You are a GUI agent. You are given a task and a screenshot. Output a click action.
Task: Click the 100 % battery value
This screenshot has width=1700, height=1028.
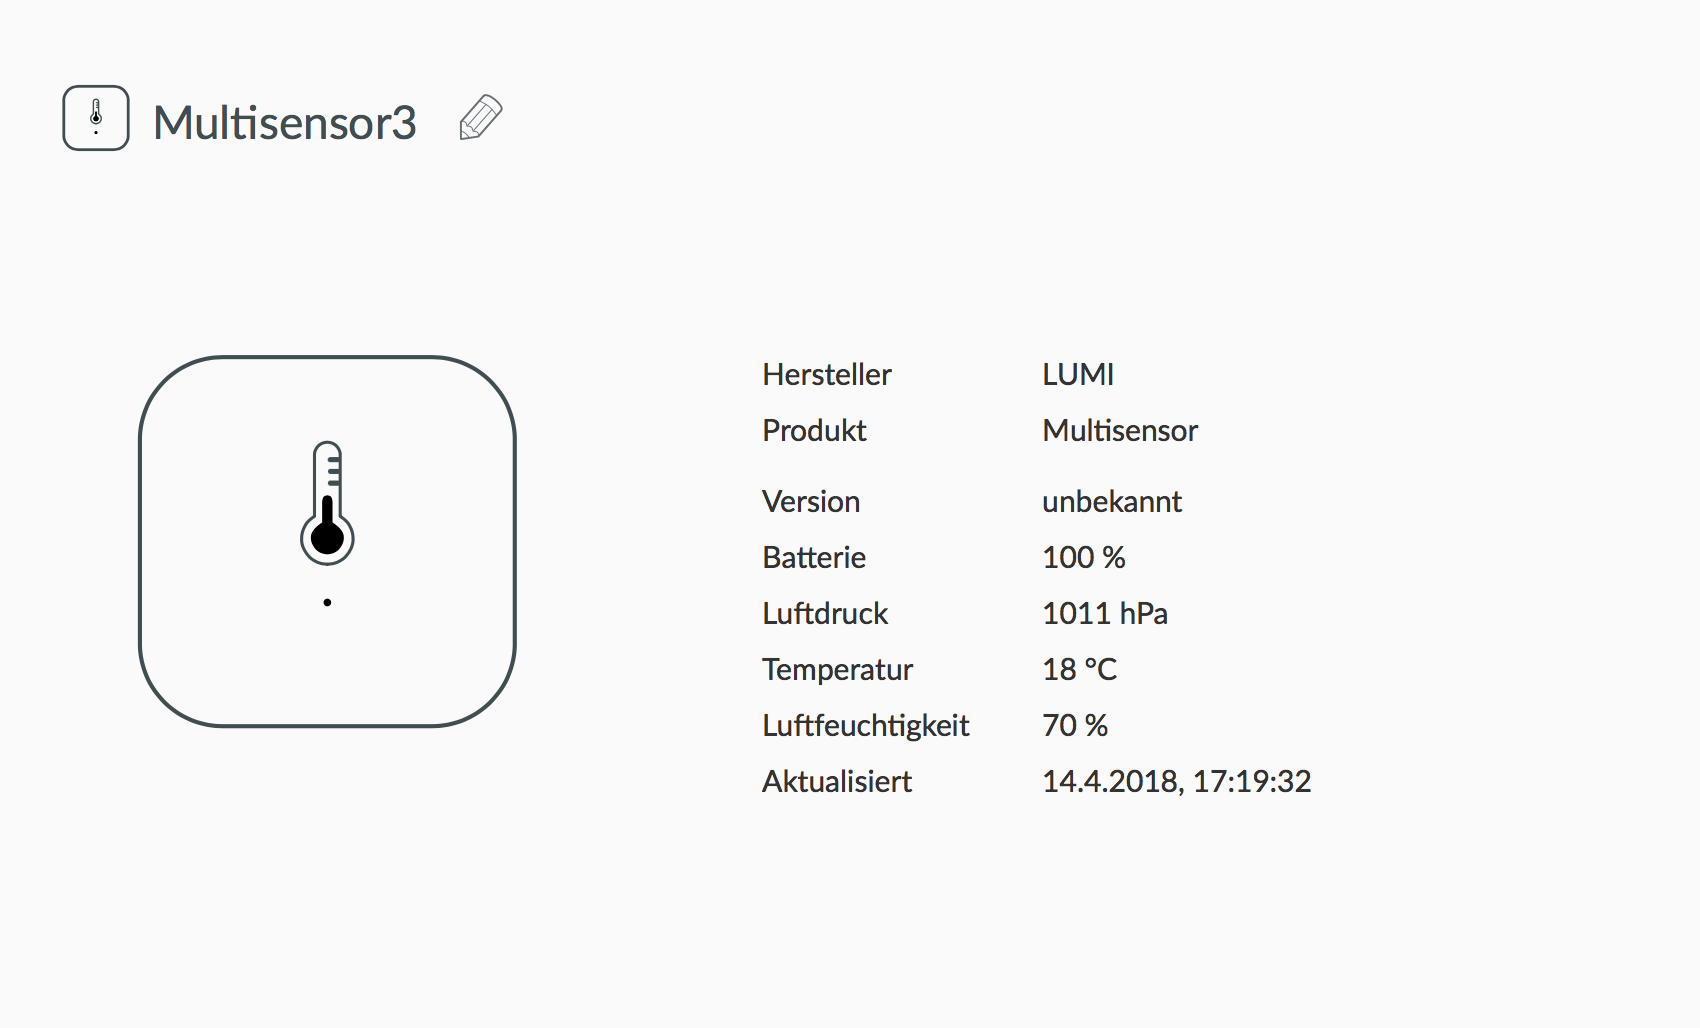1084,557
